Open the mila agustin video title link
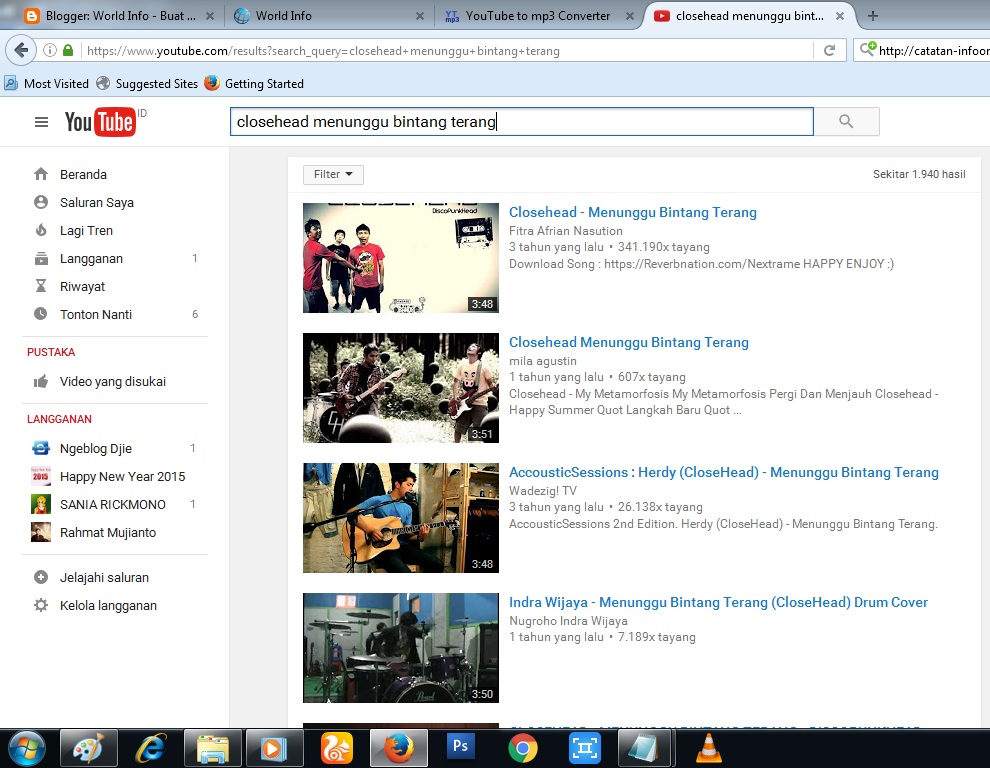The image size is (990, 768). tap(629, 342)
